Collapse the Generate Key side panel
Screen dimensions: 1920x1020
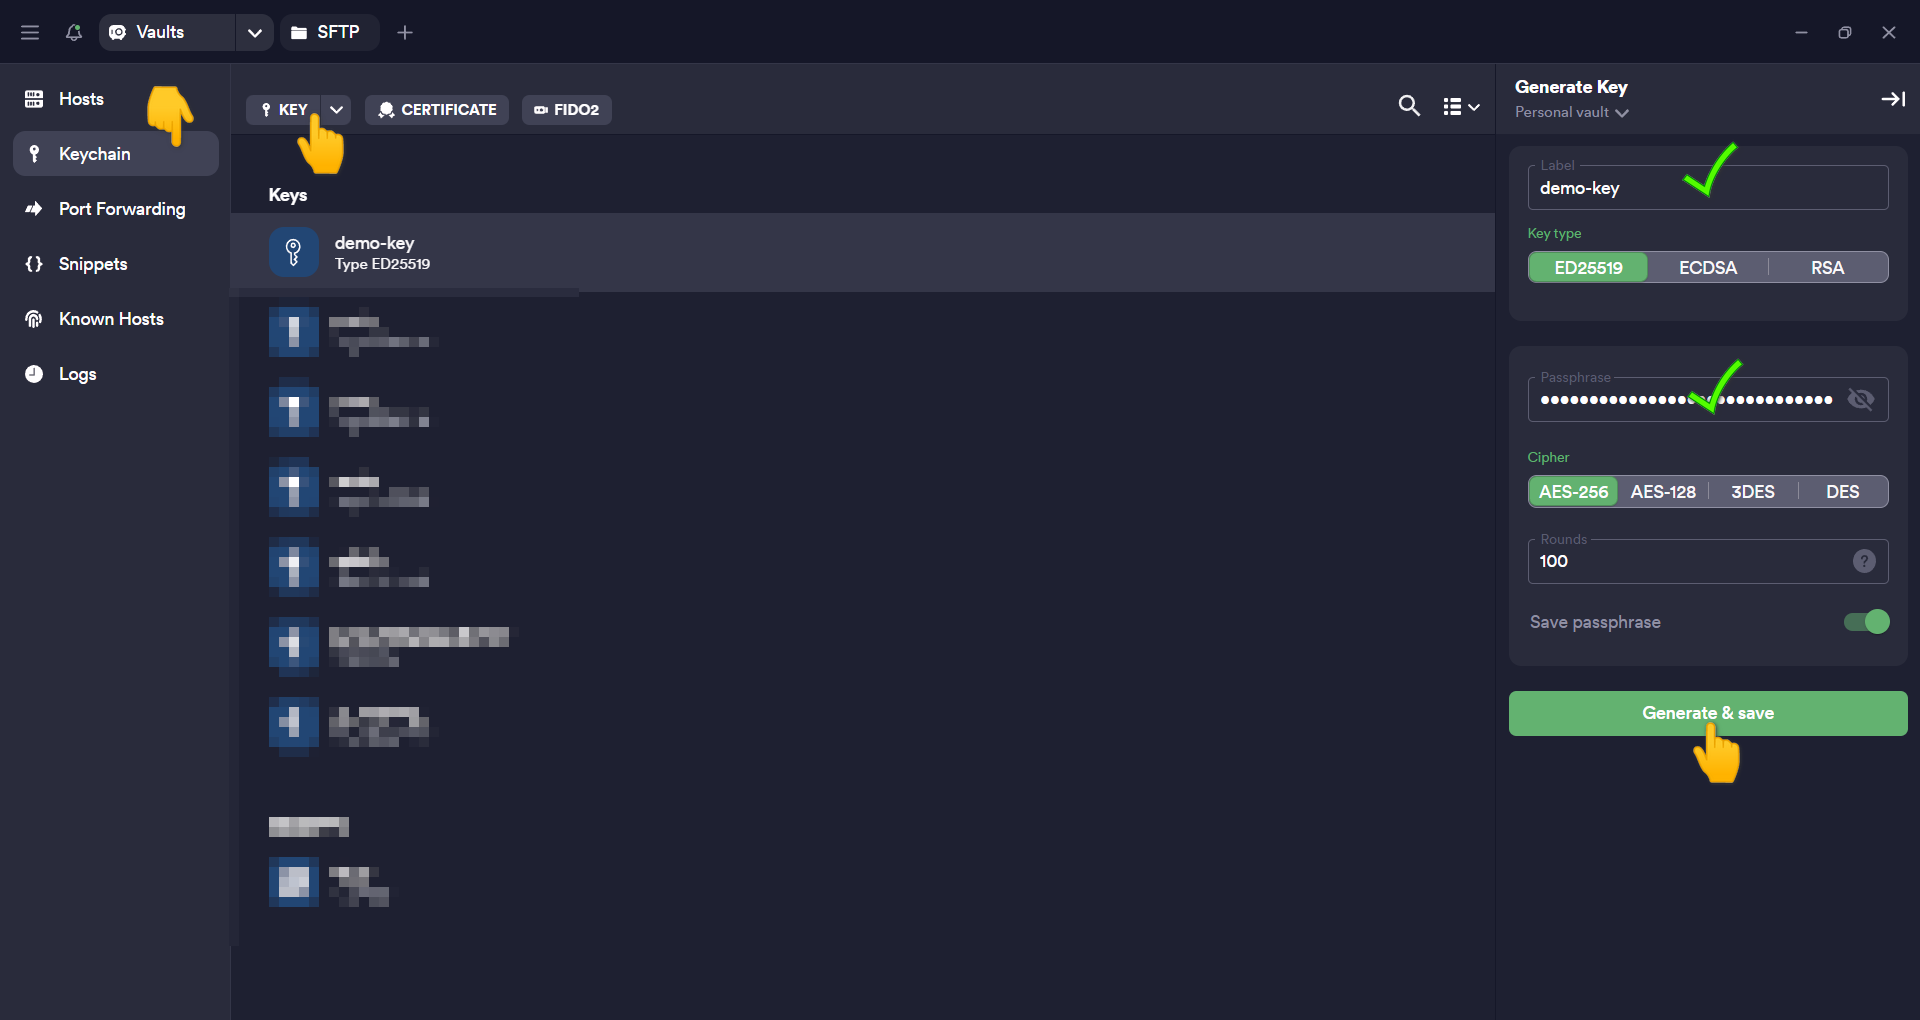(1892, 99)
